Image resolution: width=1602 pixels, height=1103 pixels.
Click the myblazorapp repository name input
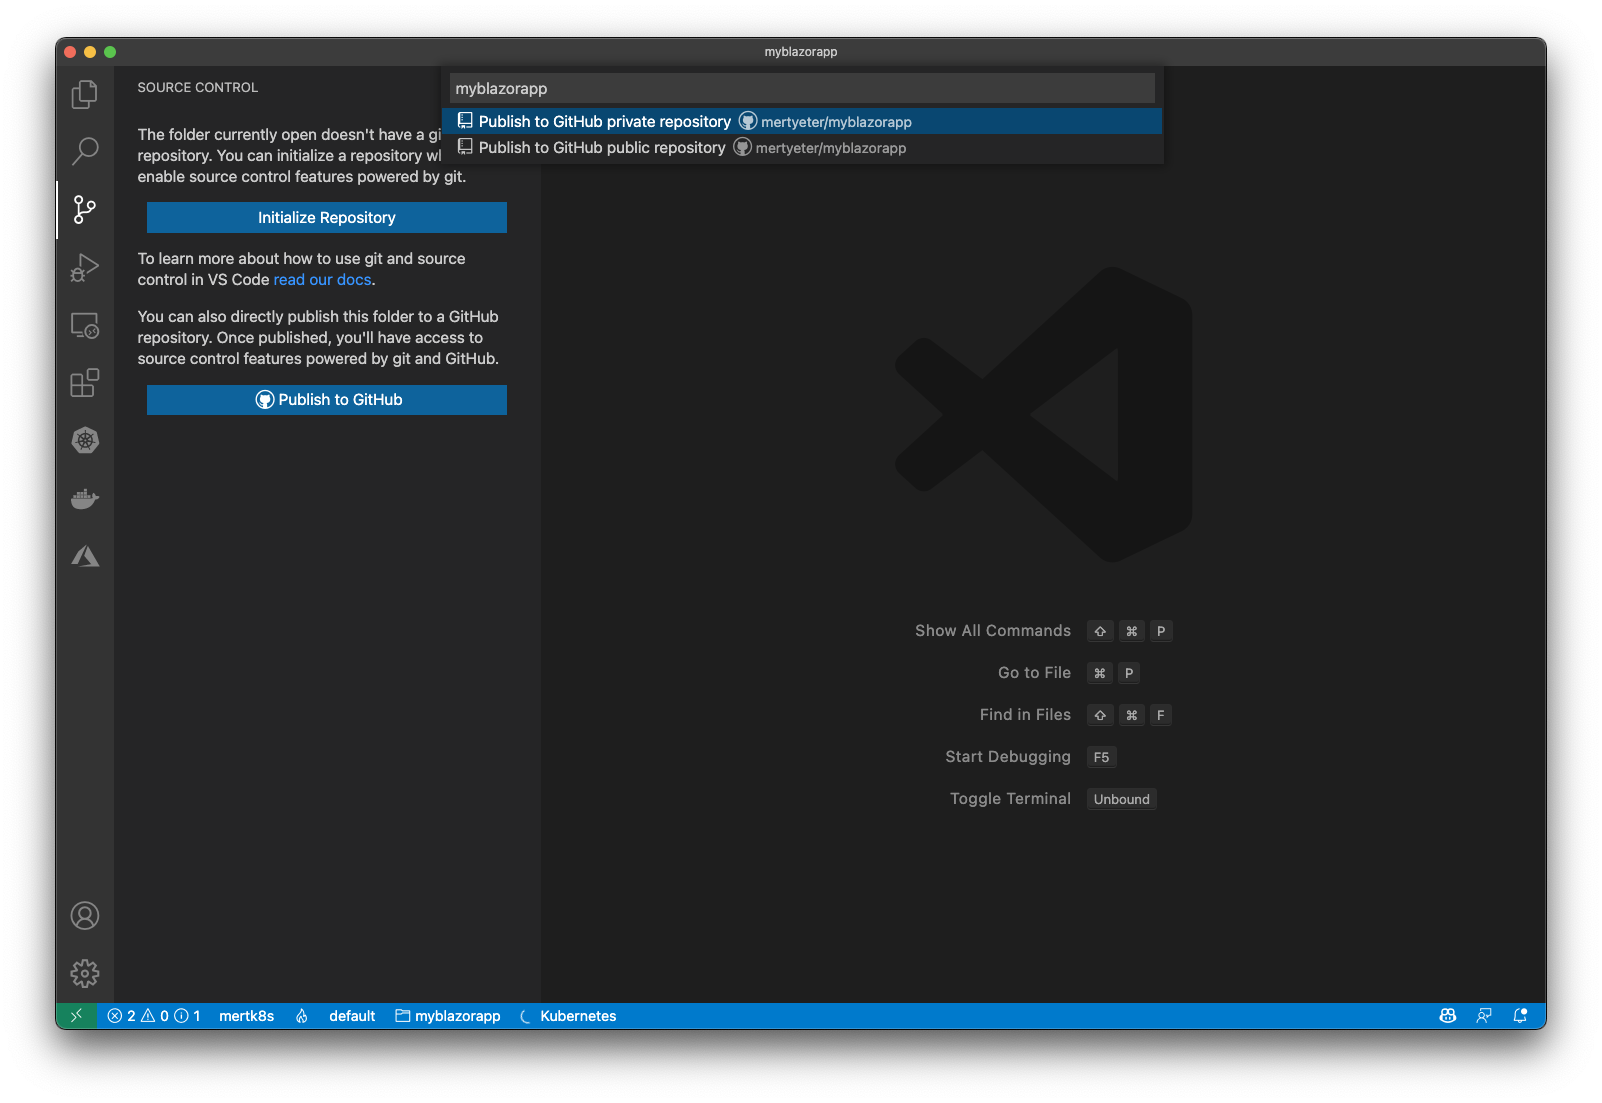pos(802,88)
